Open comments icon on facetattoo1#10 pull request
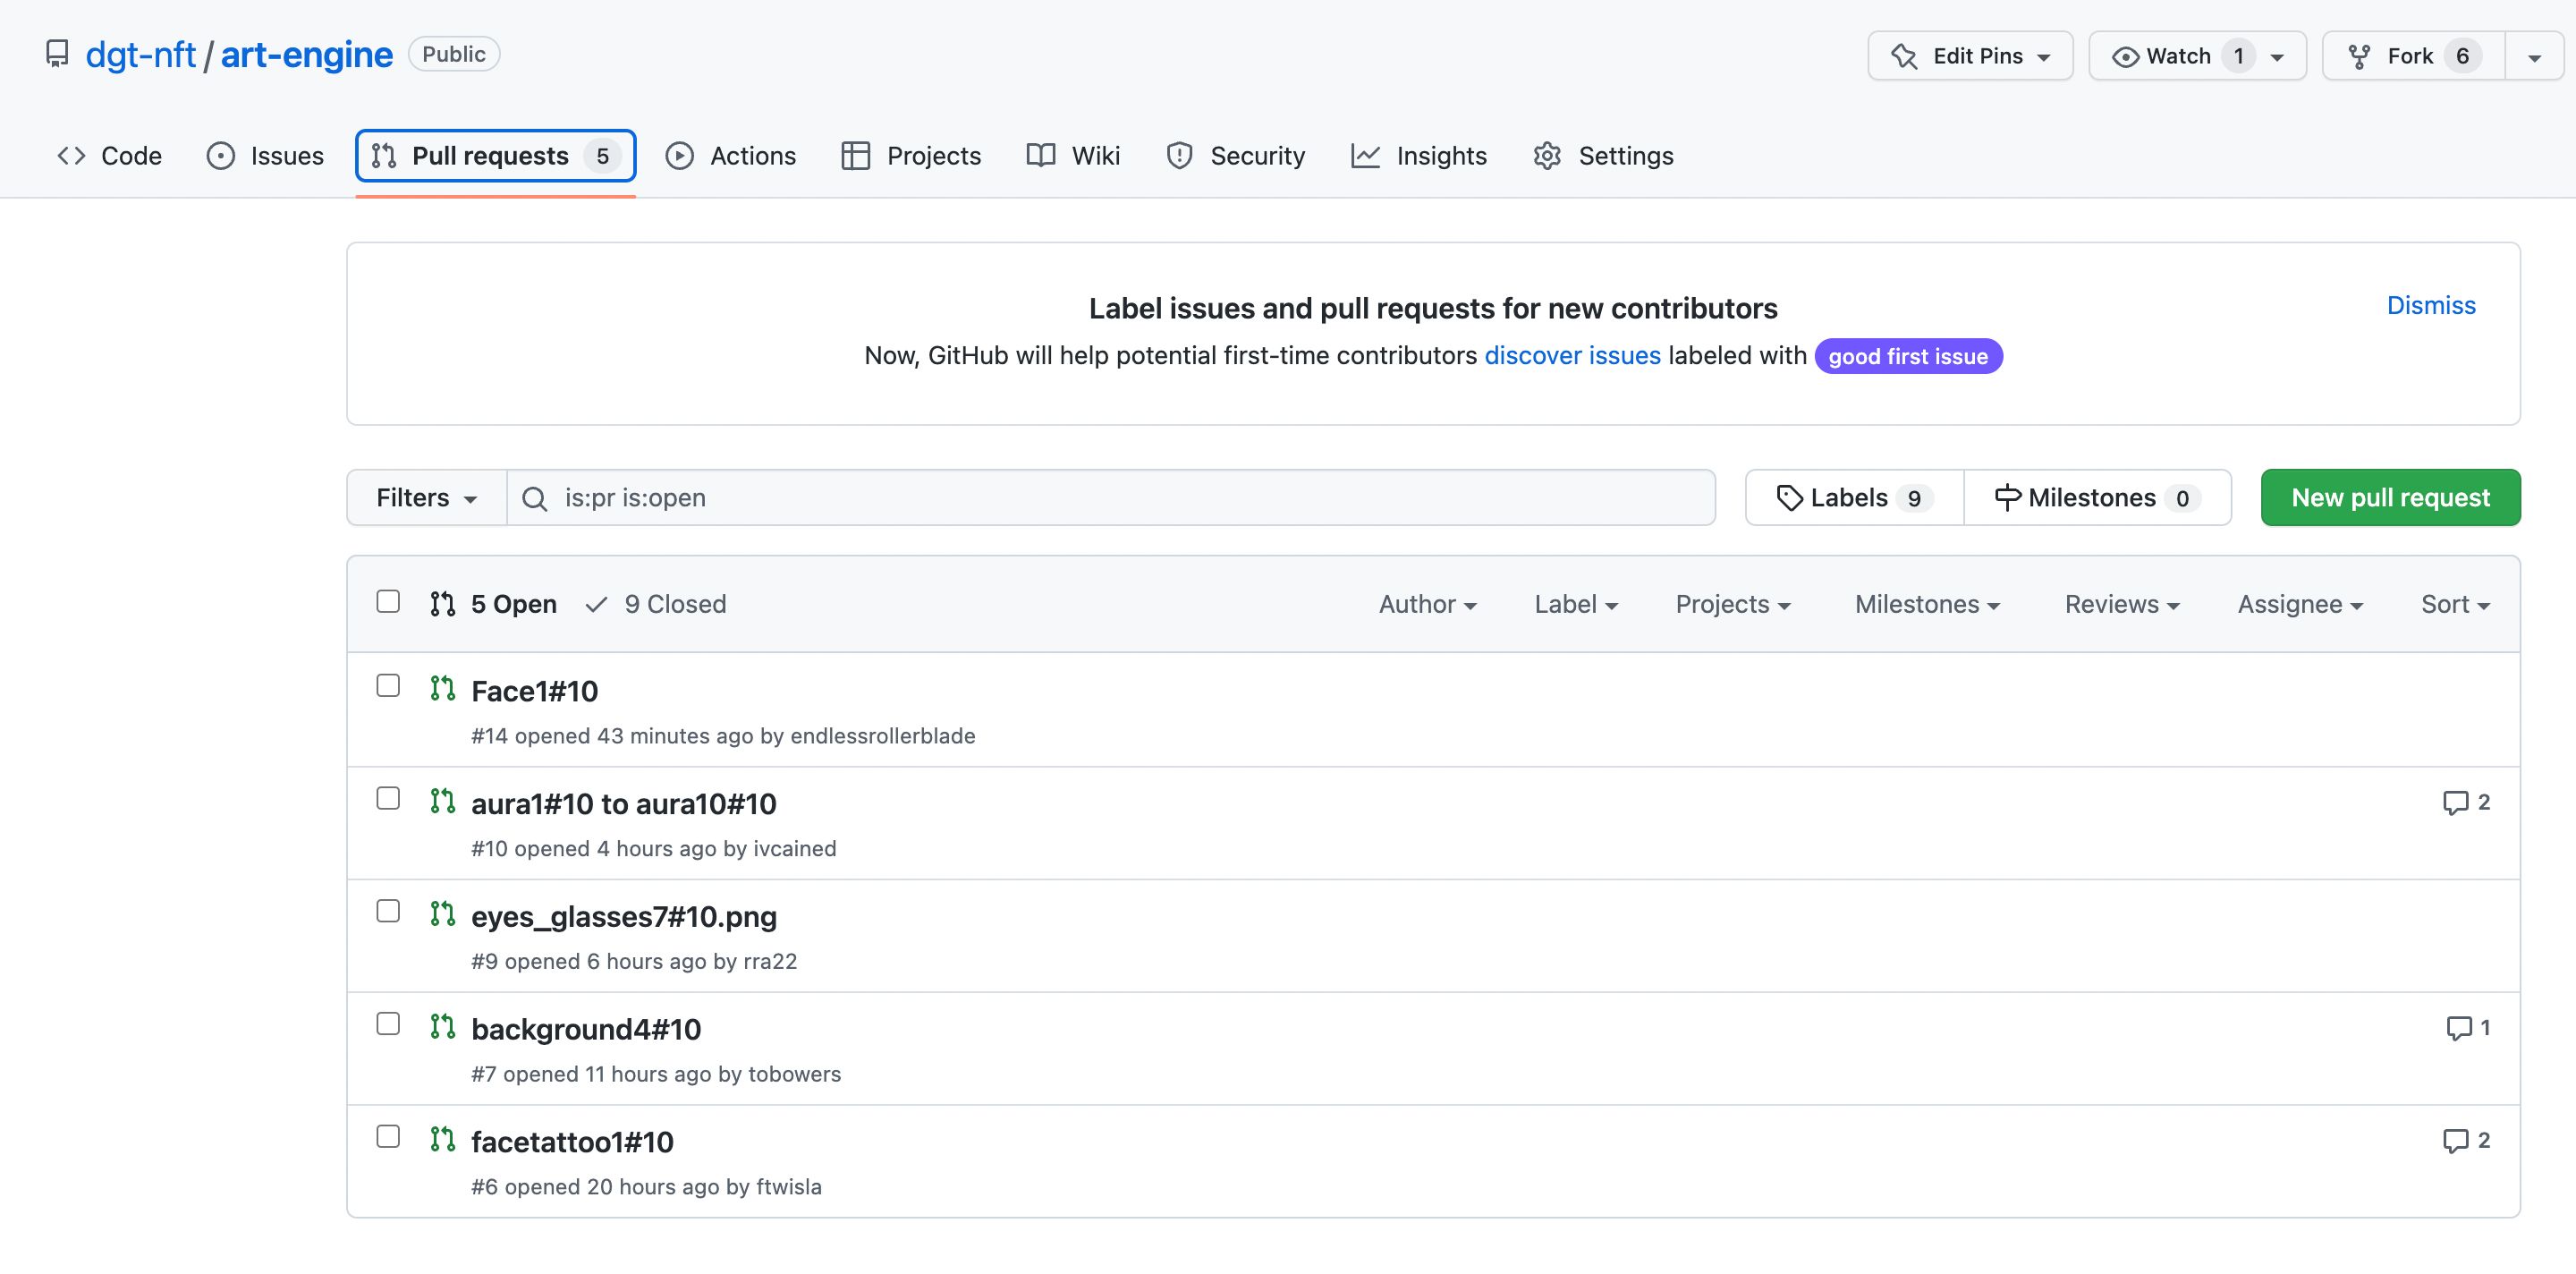 (2455, 1141)
